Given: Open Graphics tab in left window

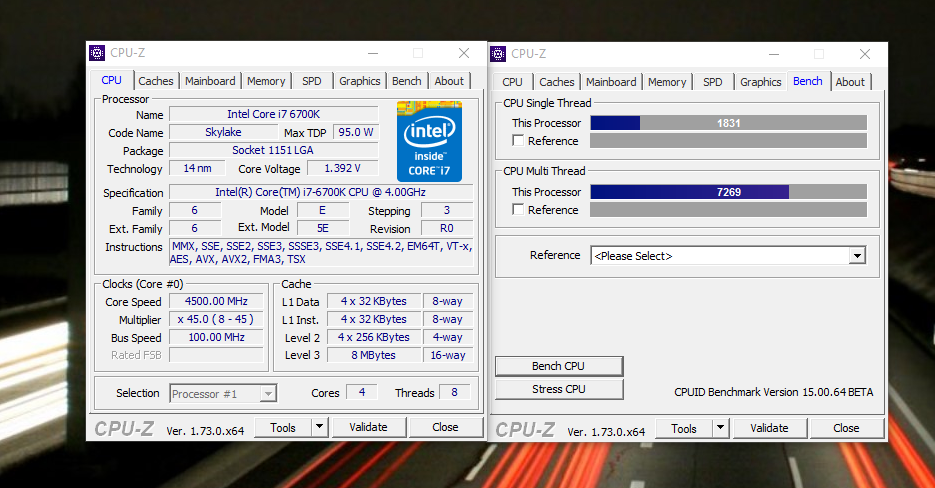Looking at the screenshot, I should pos(360,81).
